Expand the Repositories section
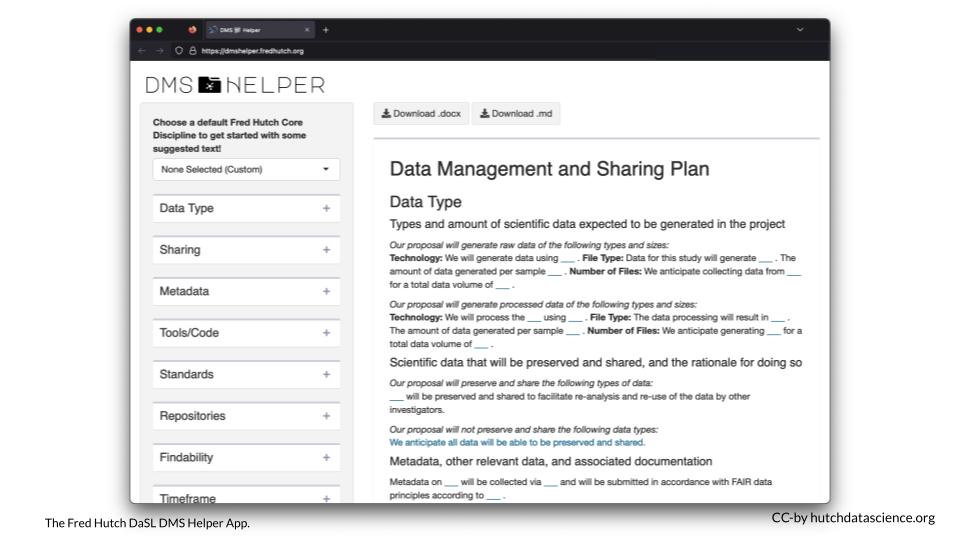The height and width of the screenshot is (540, 960). [246, 416]
